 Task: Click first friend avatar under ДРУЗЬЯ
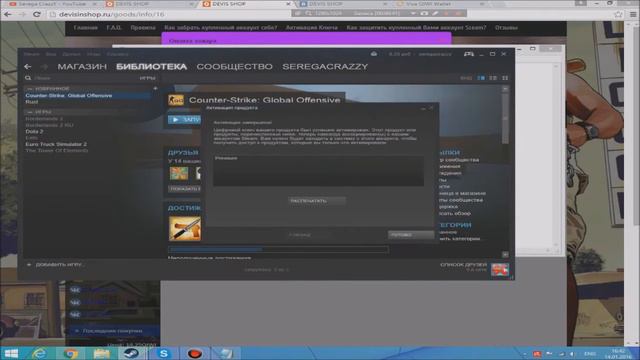tap(179, 173)
